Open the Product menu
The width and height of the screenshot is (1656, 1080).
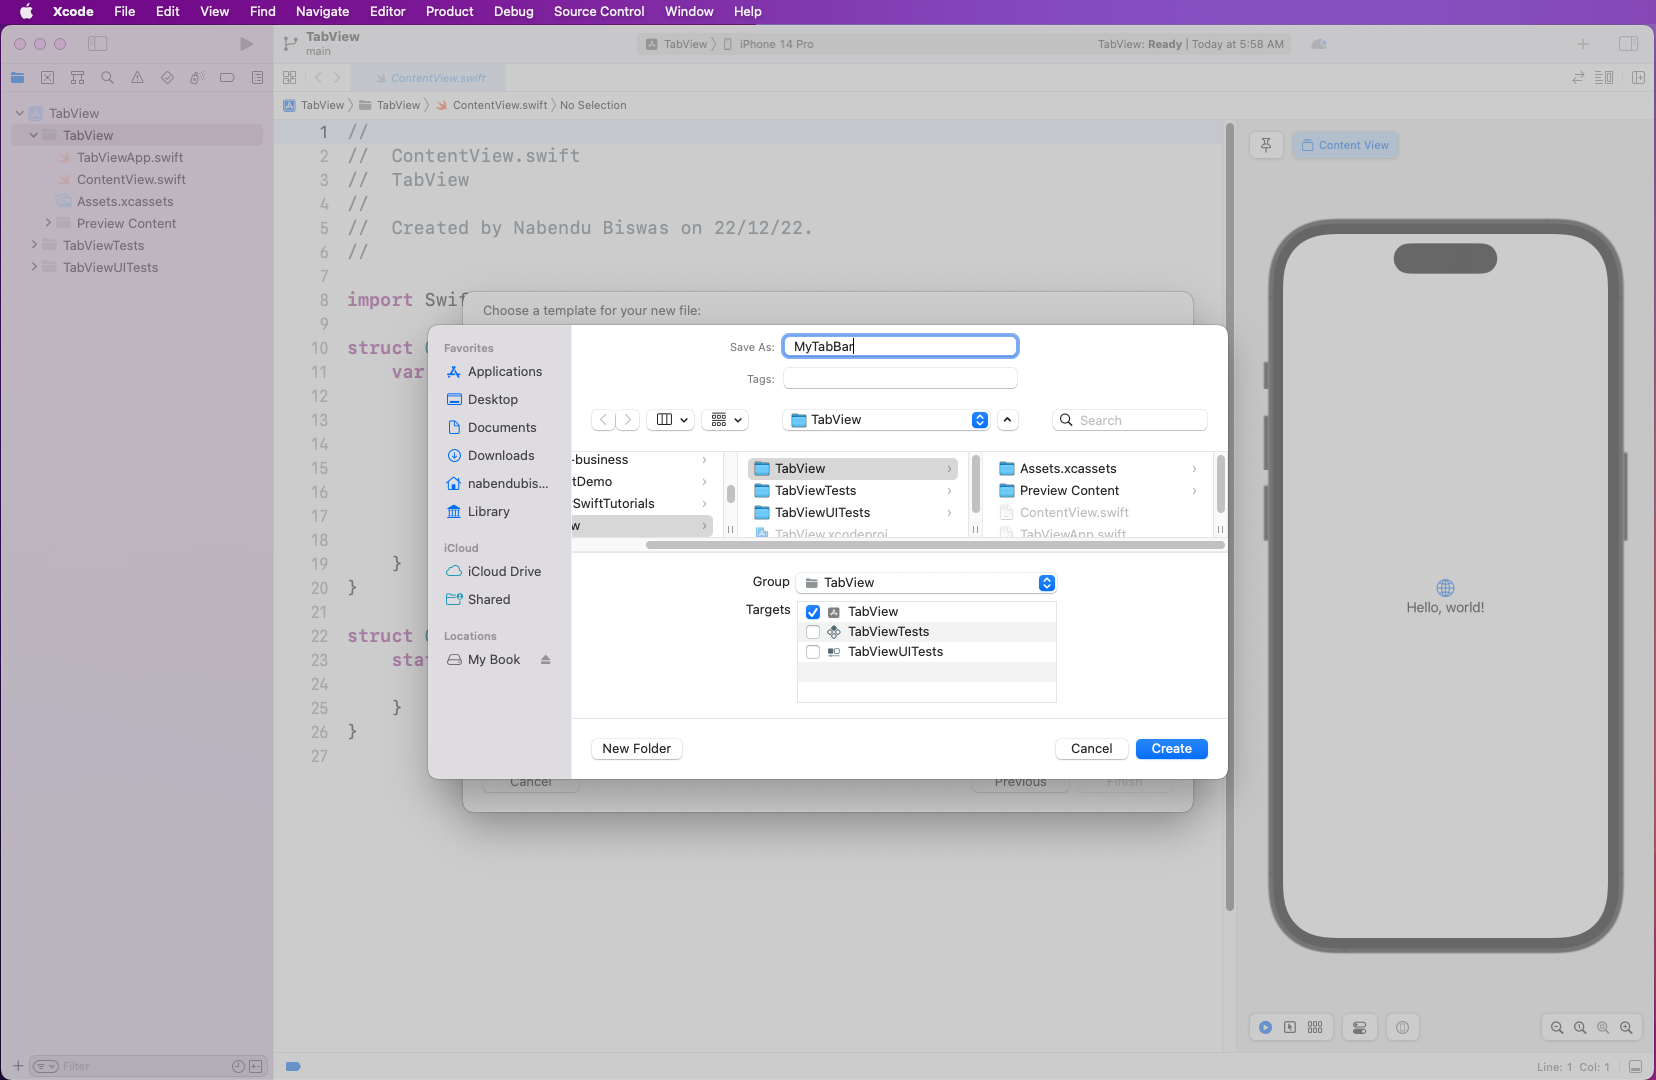click(450, 12)
